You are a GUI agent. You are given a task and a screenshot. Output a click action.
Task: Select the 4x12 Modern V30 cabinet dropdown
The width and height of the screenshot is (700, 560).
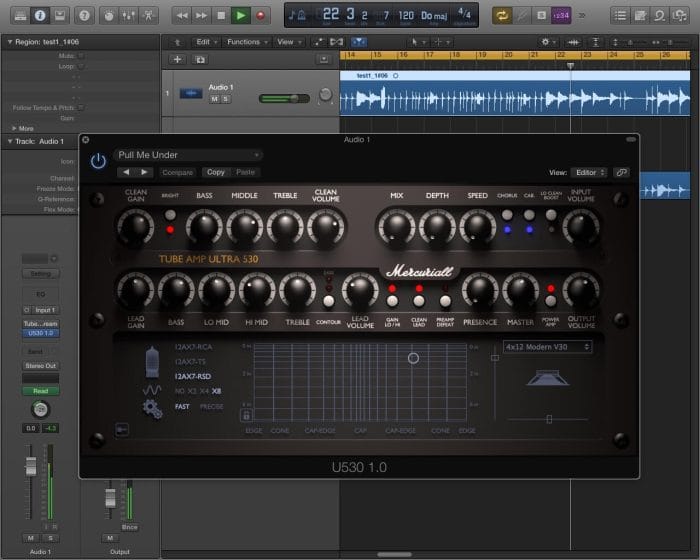(x=547, y=347)
